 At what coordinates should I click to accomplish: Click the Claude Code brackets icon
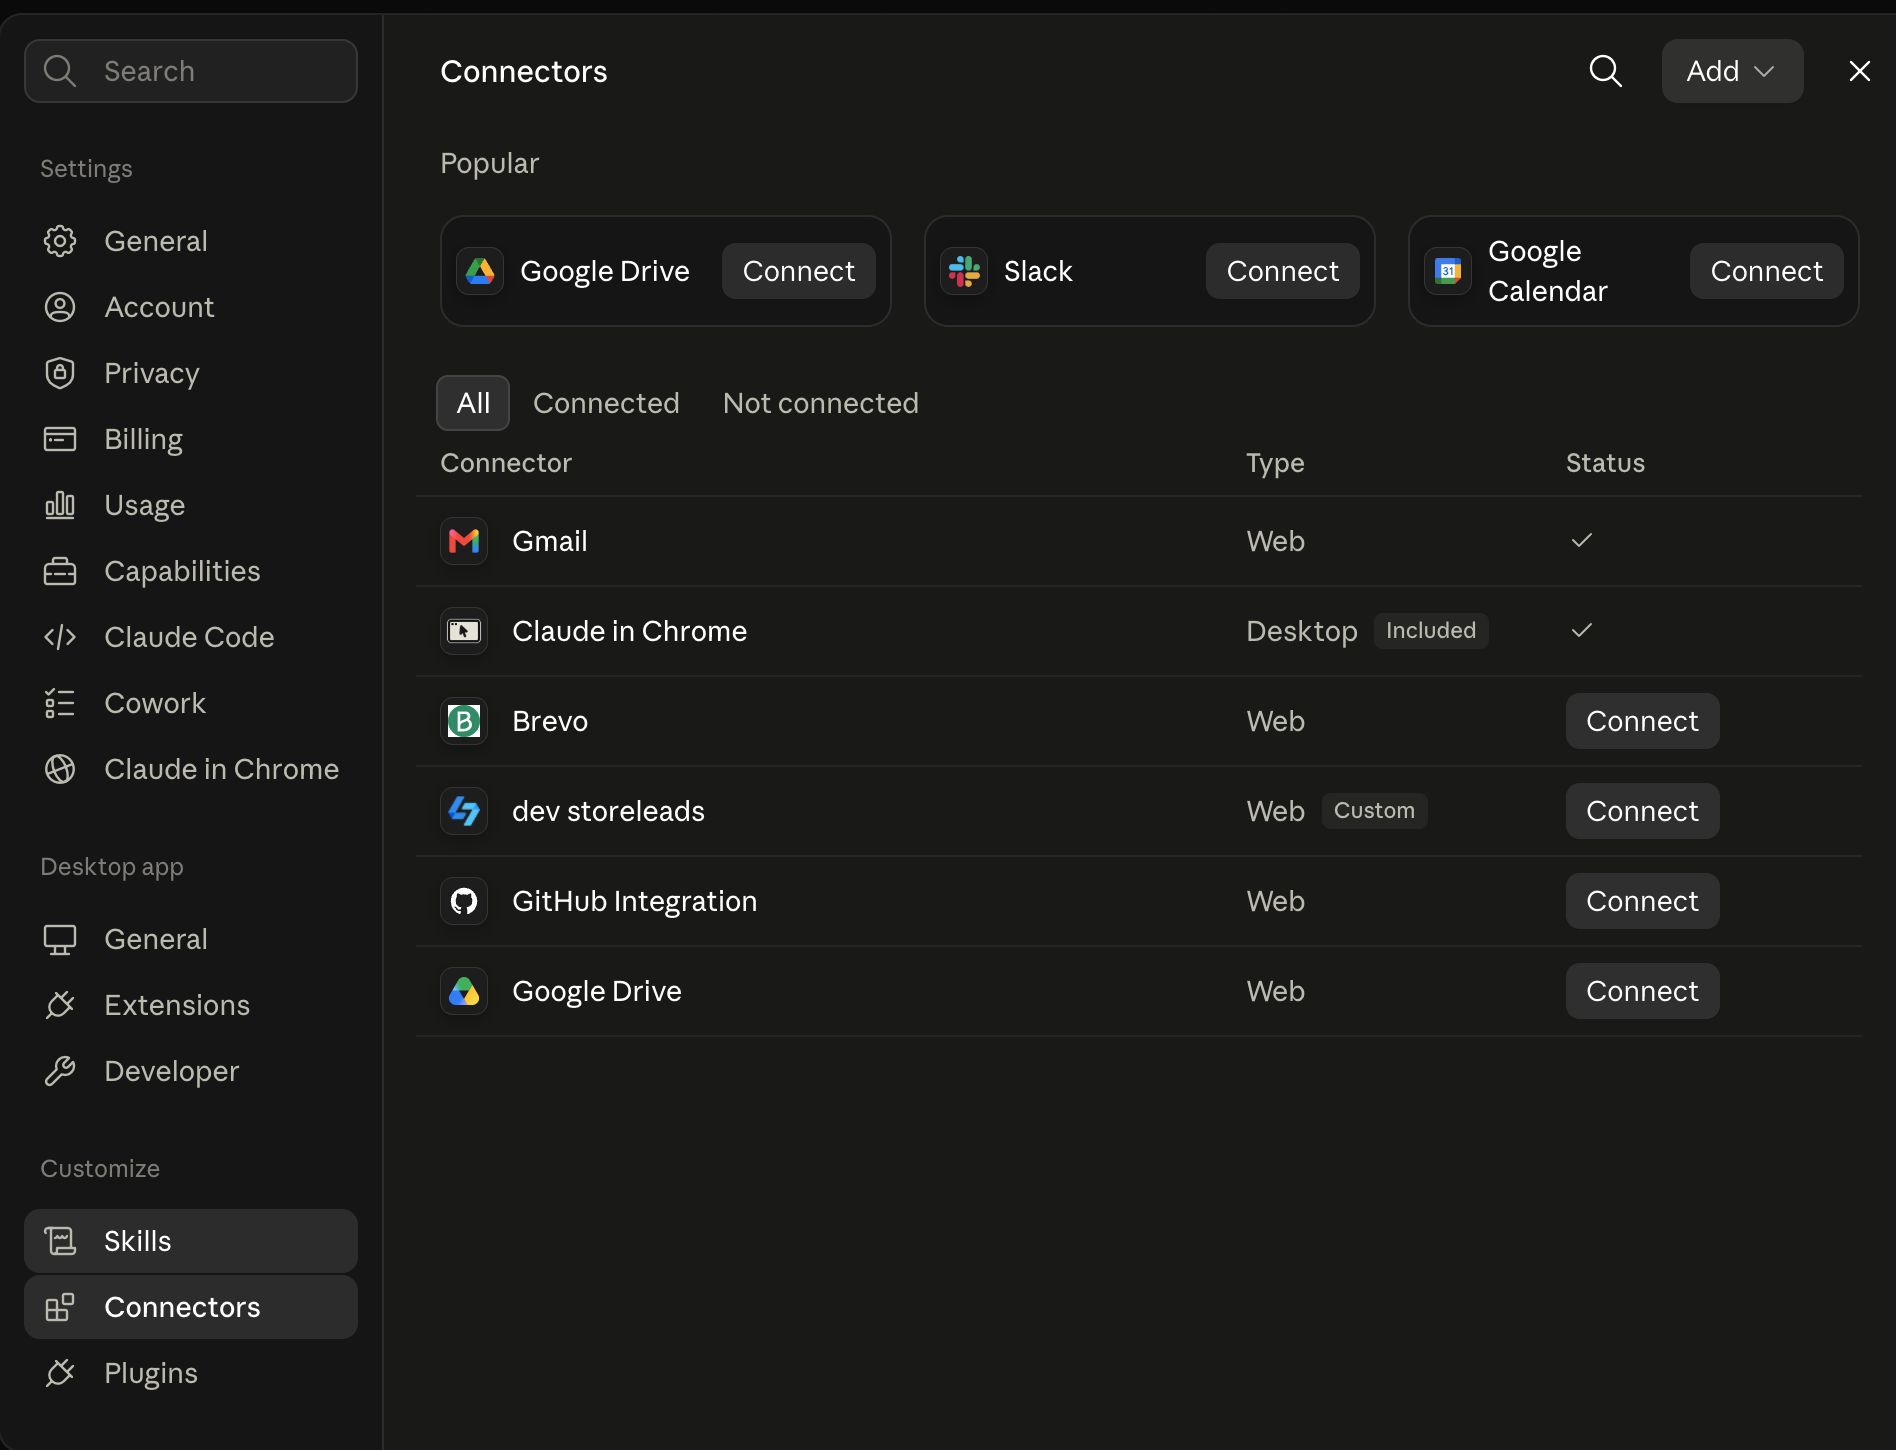(x=60, y=637)
